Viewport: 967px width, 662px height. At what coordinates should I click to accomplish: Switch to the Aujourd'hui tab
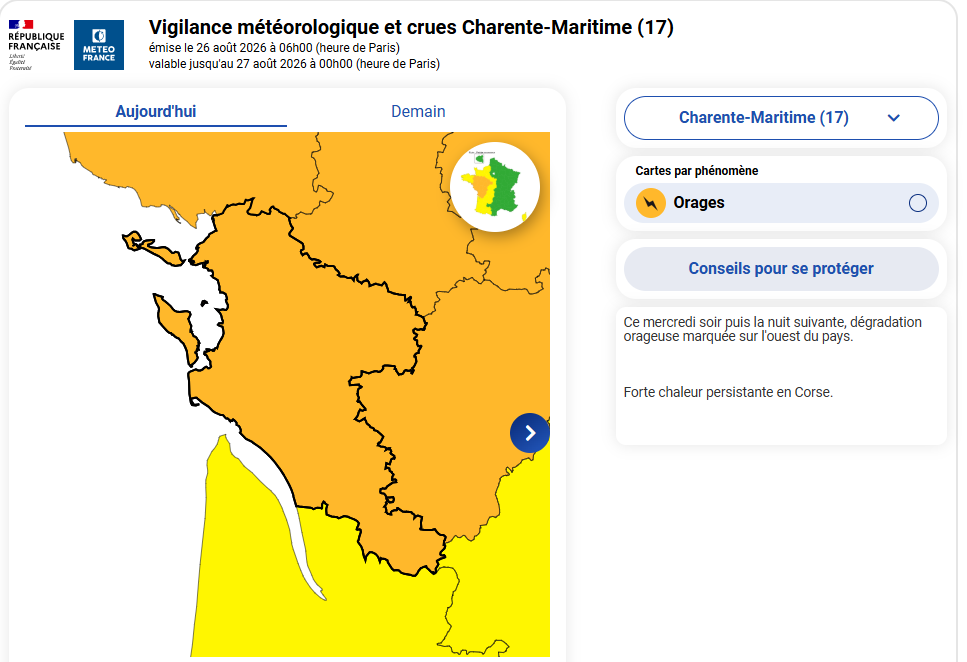[x=156, y=112]
